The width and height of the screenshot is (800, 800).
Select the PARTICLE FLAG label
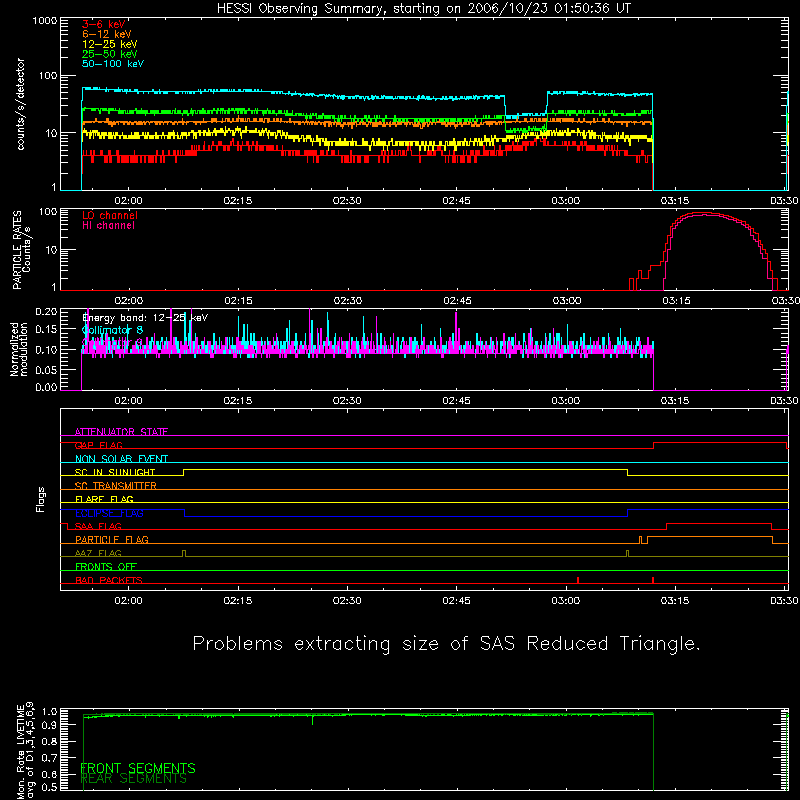click(112, 540)
